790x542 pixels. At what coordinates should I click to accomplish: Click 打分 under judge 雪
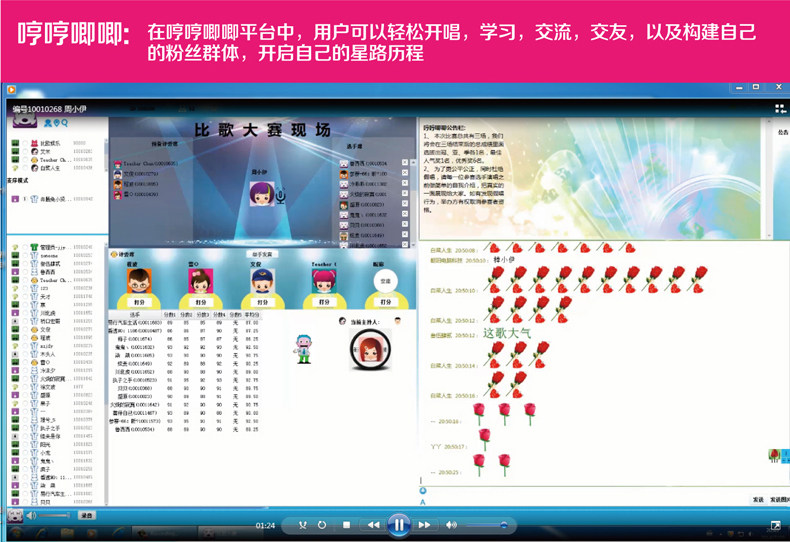pos(201,302)
